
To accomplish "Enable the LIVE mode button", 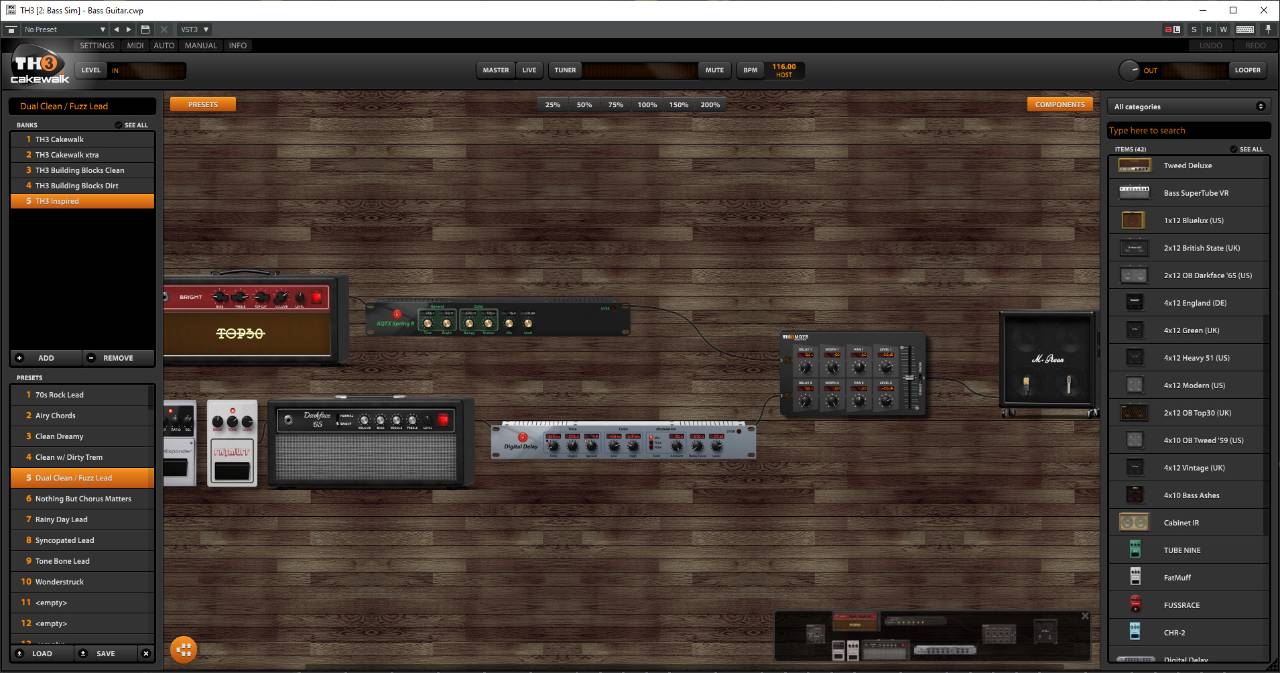I will tap(529, 70).
